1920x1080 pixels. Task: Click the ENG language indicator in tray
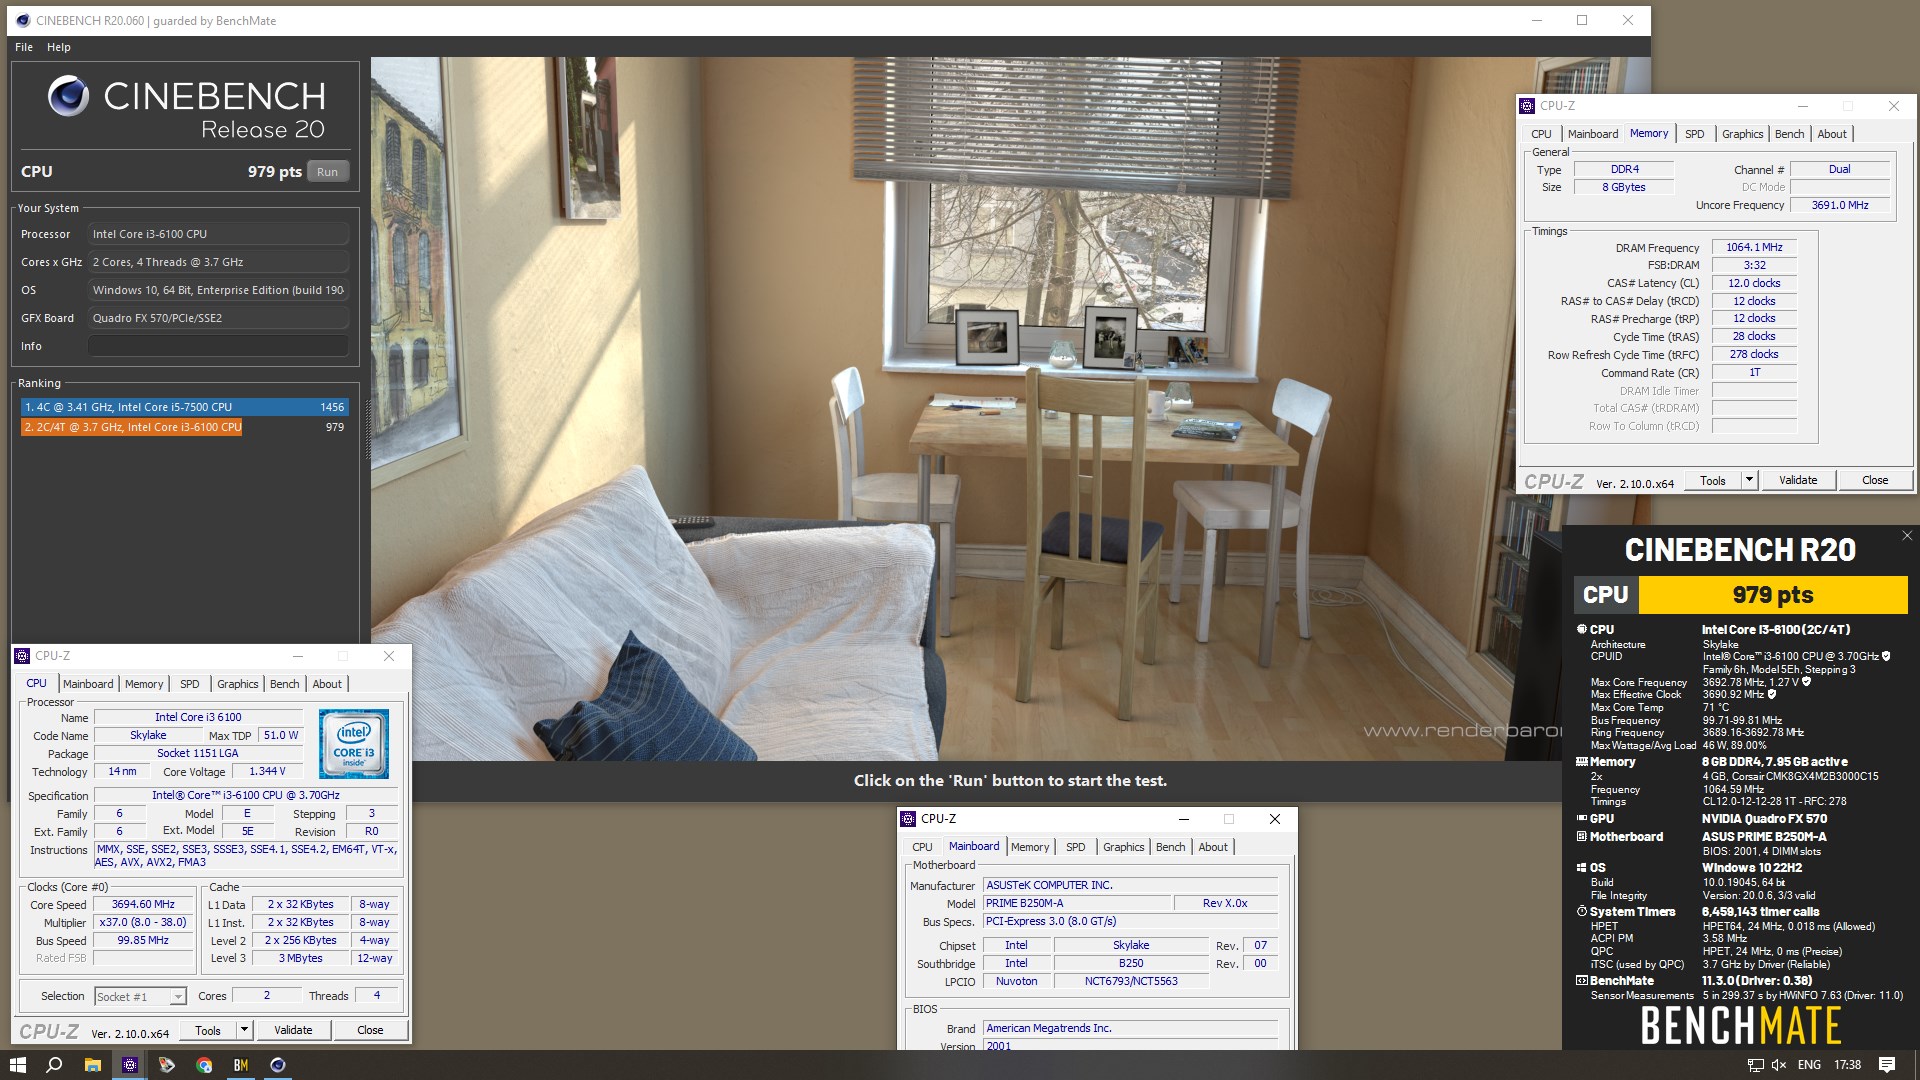[1809, 1065]
